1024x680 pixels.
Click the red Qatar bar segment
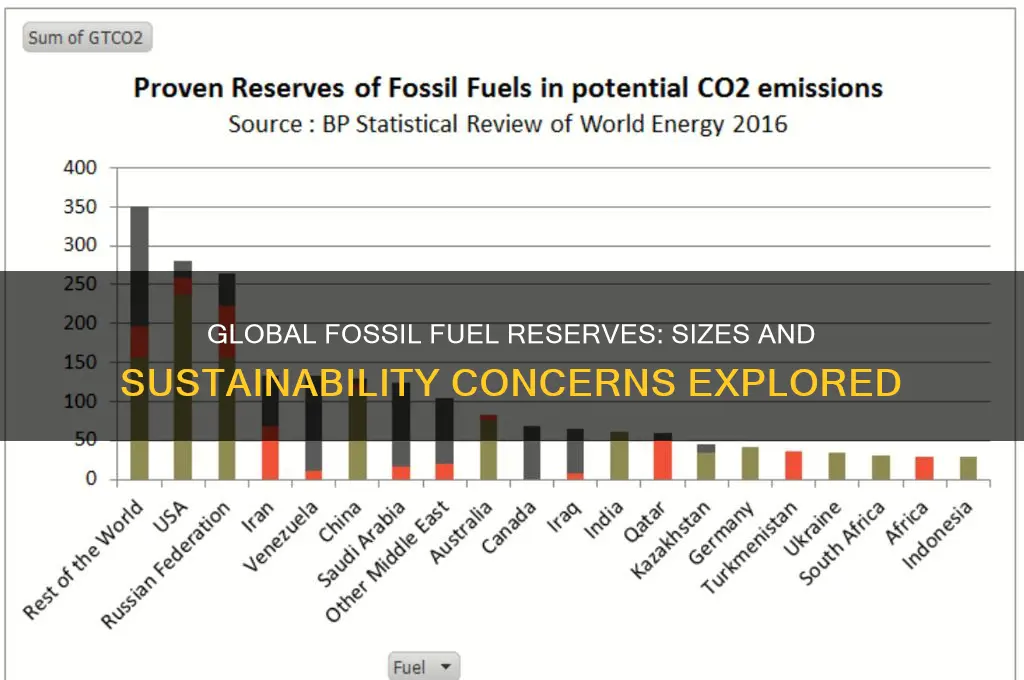(663, 460)
